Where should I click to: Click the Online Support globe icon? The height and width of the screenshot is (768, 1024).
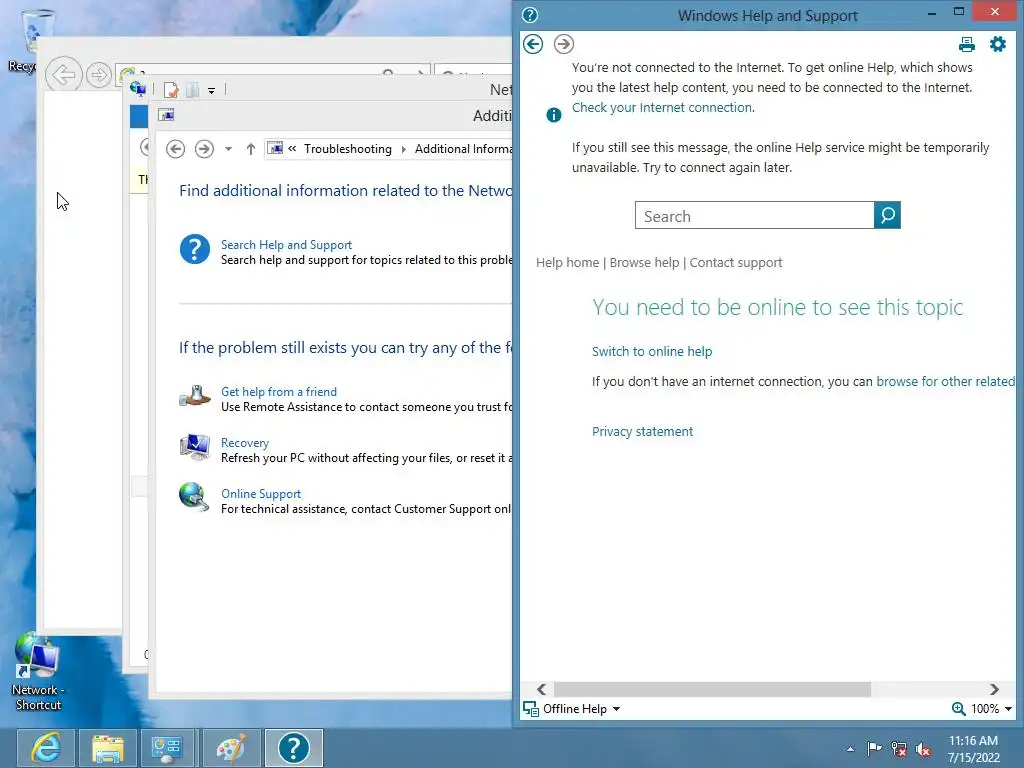coord(193,496)
